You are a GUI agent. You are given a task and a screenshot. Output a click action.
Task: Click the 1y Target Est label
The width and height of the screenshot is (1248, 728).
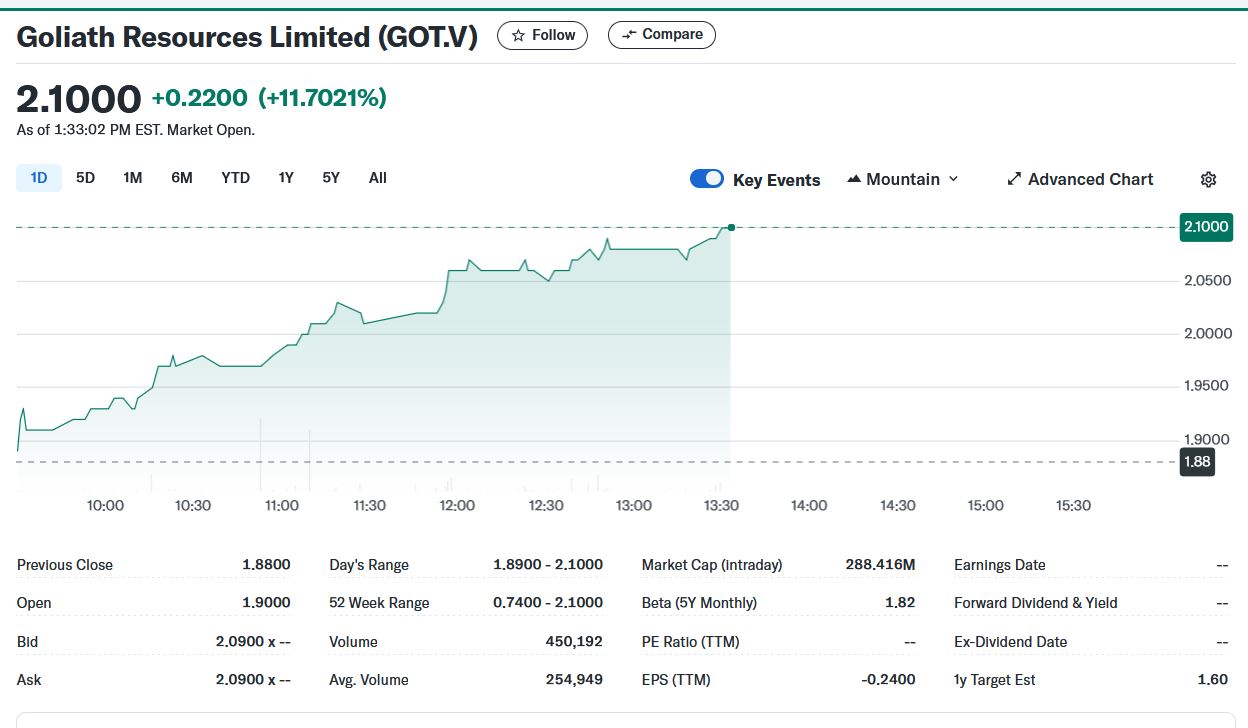[995, 680]
